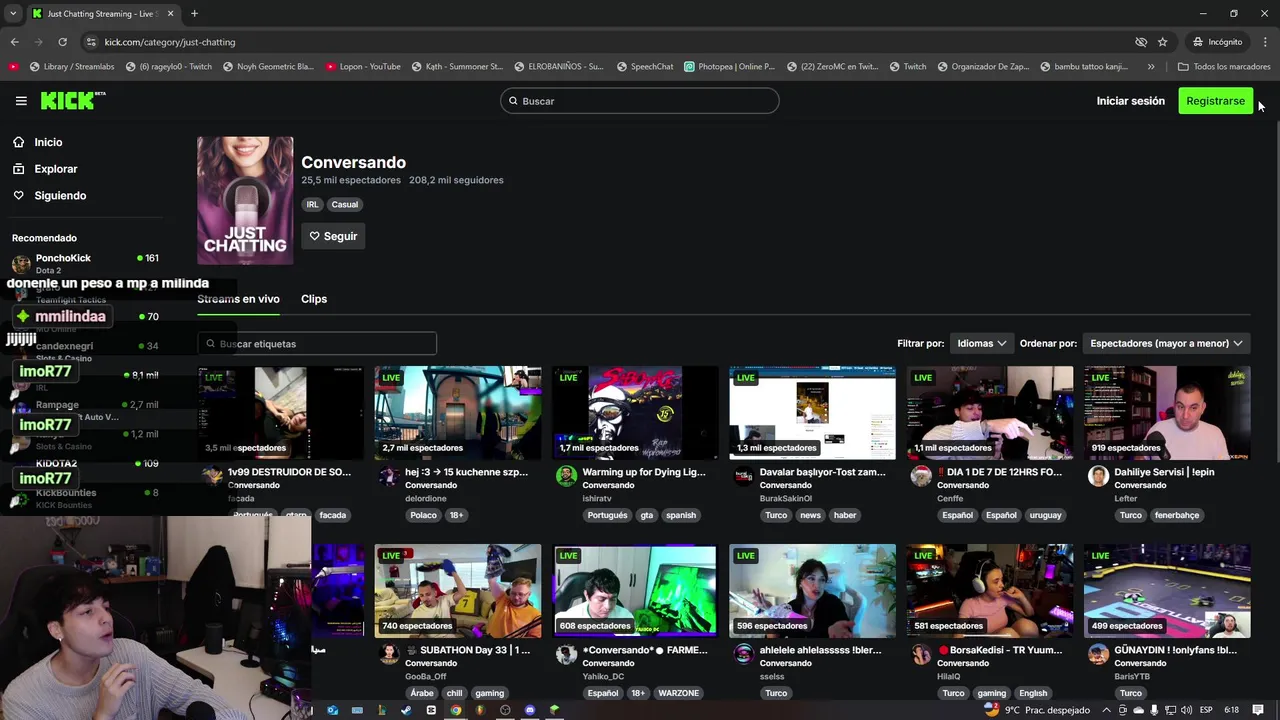Go to Siguiendo in sidebar
This screenshot has width=1280, height=720.
pyautogui.click(x=60, y=196)
